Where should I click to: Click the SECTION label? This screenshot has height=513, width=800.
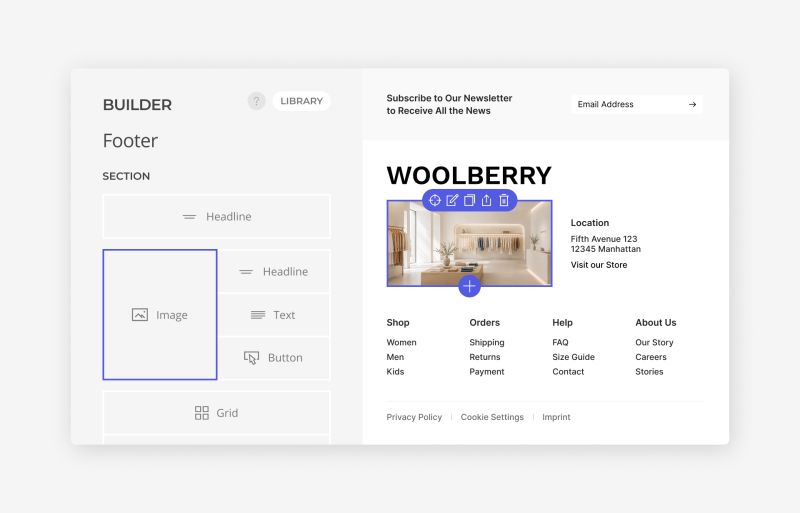pyautogui.click(x=126, y=176)
